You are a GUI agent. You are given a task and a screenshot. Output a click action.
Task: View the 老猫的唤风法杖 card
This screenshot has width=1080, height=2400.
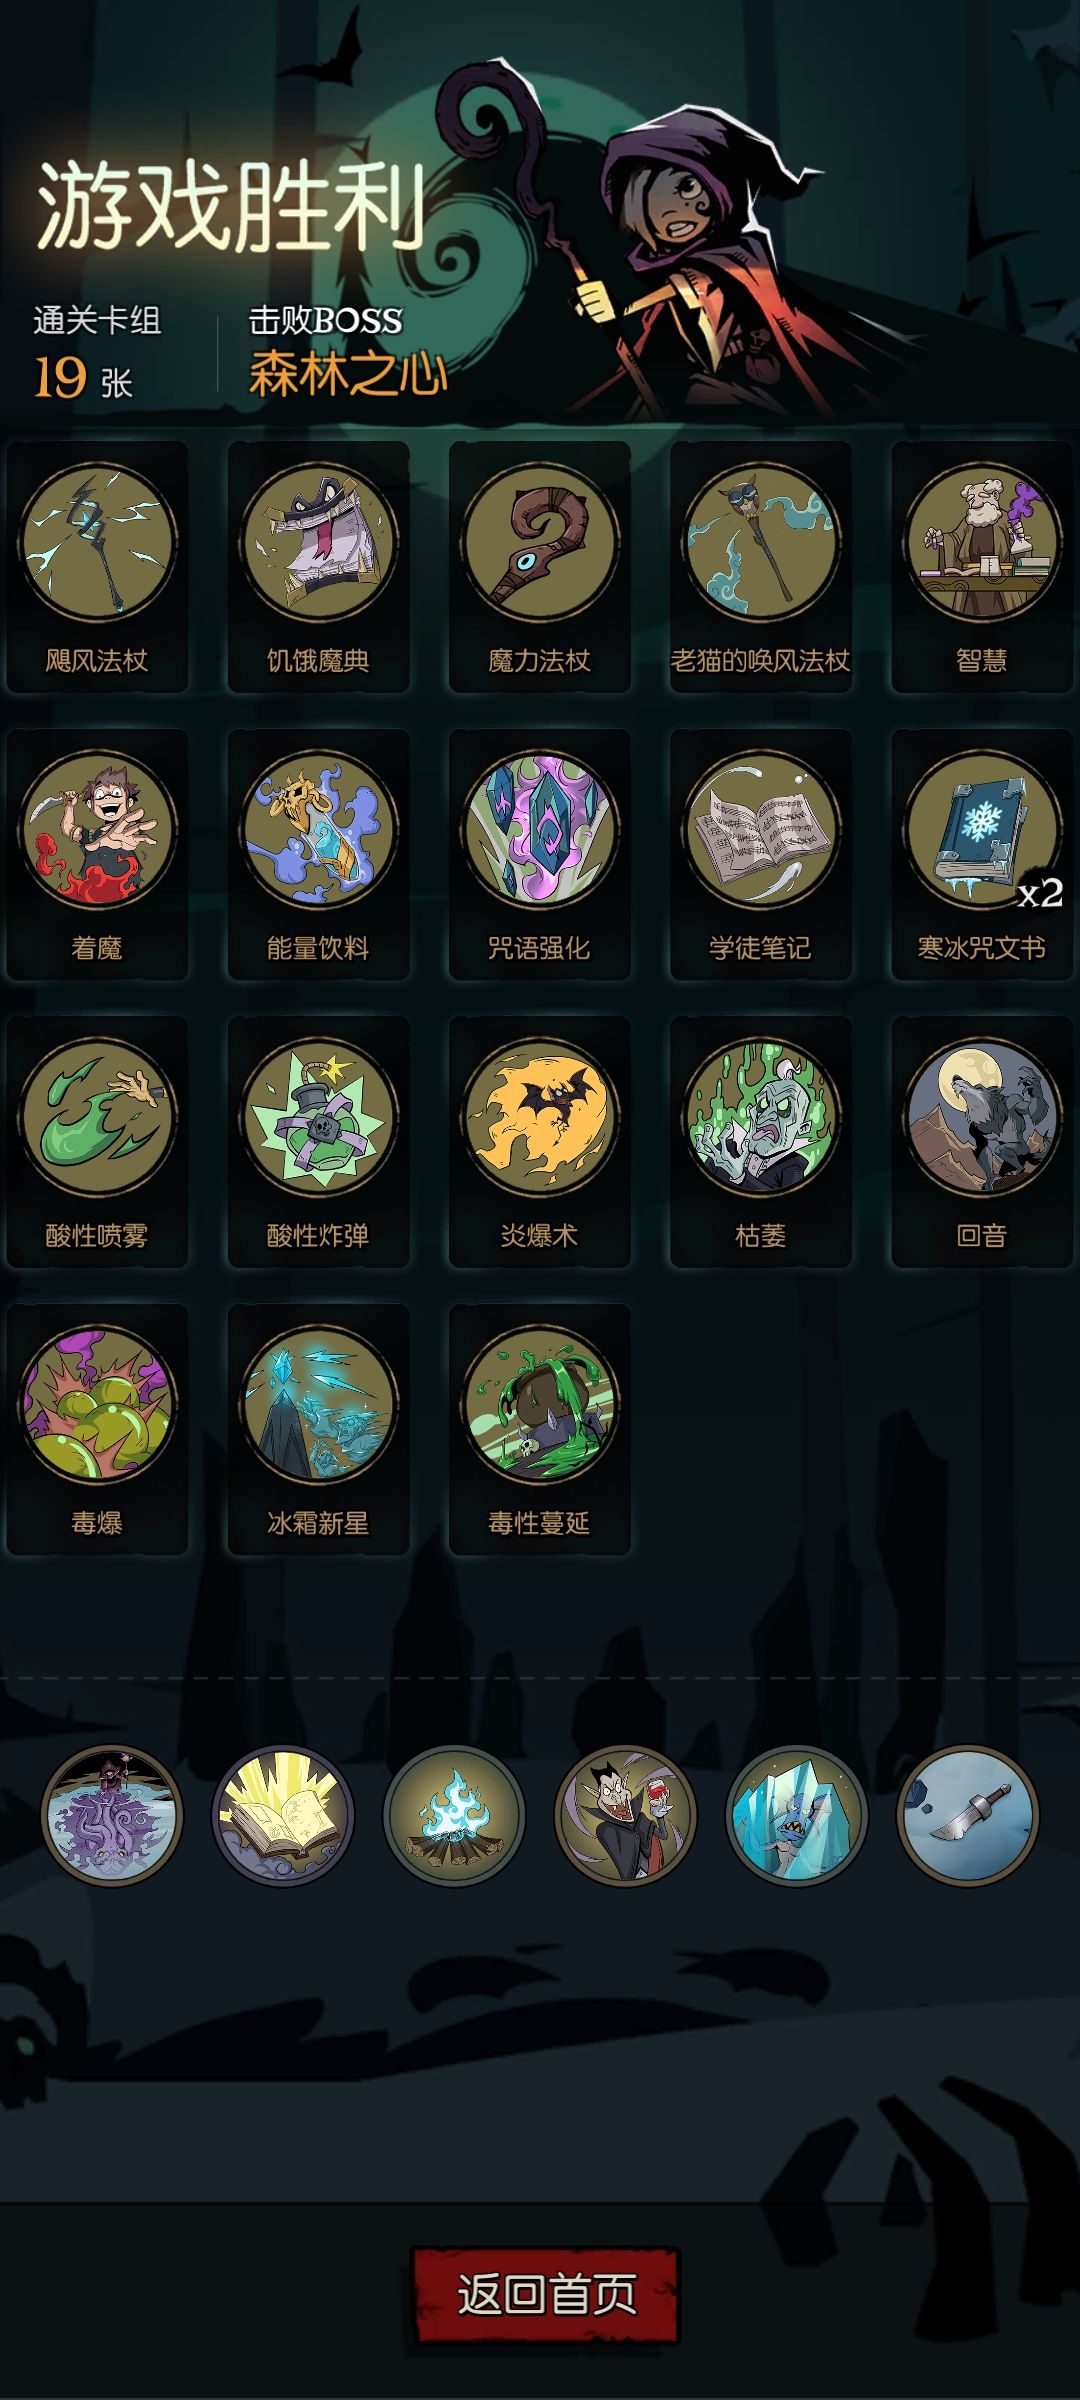click(760, 566)
